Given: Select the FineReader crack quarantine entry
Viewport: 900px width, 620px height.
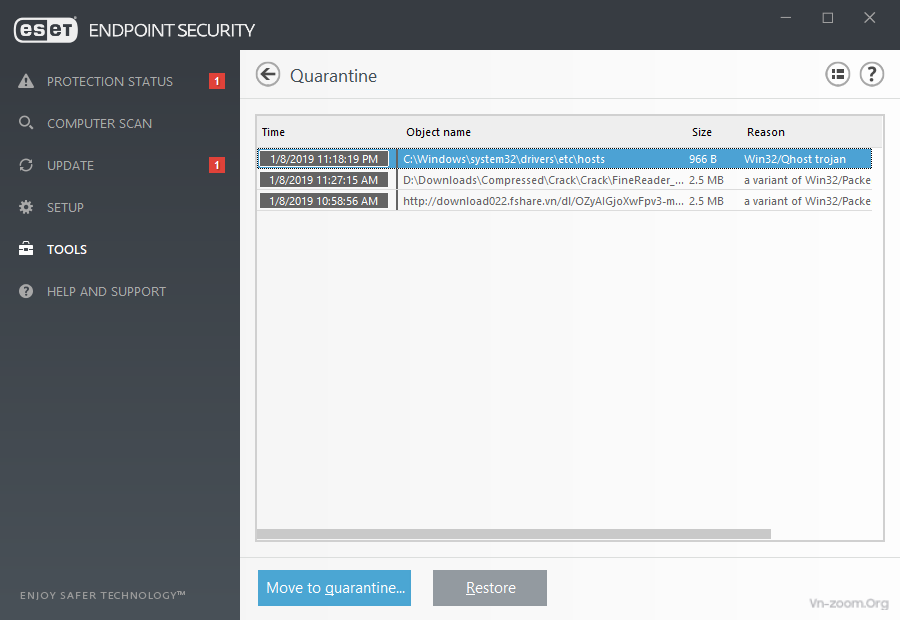Looking at the screenshot, I should pyautogui.click(x=543, y=180).
